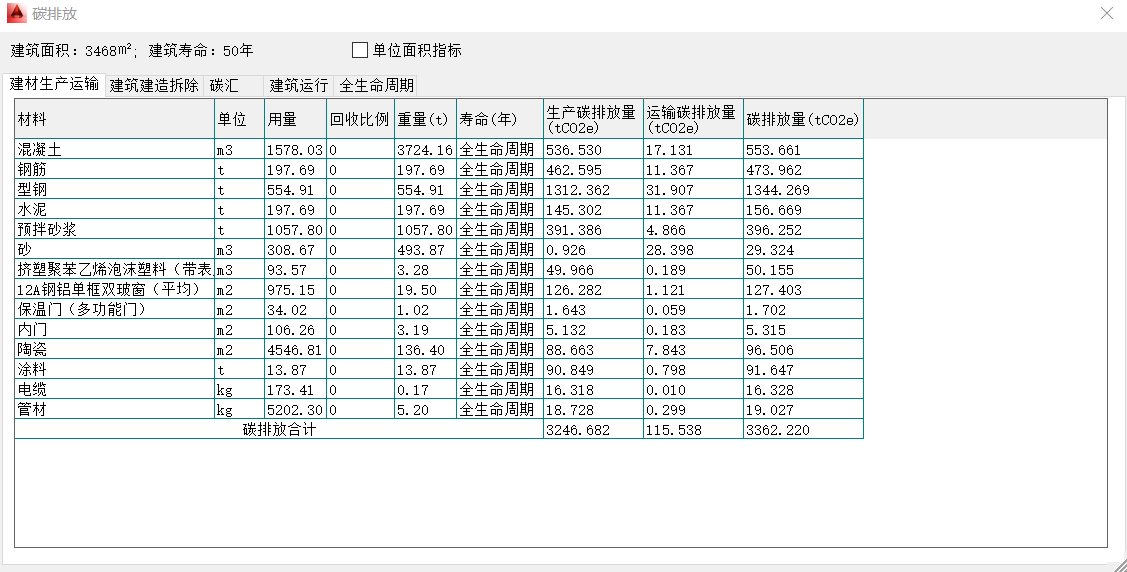
Task: Click the AutoCAD app icon in title bar
Action: tap(16, 14)
